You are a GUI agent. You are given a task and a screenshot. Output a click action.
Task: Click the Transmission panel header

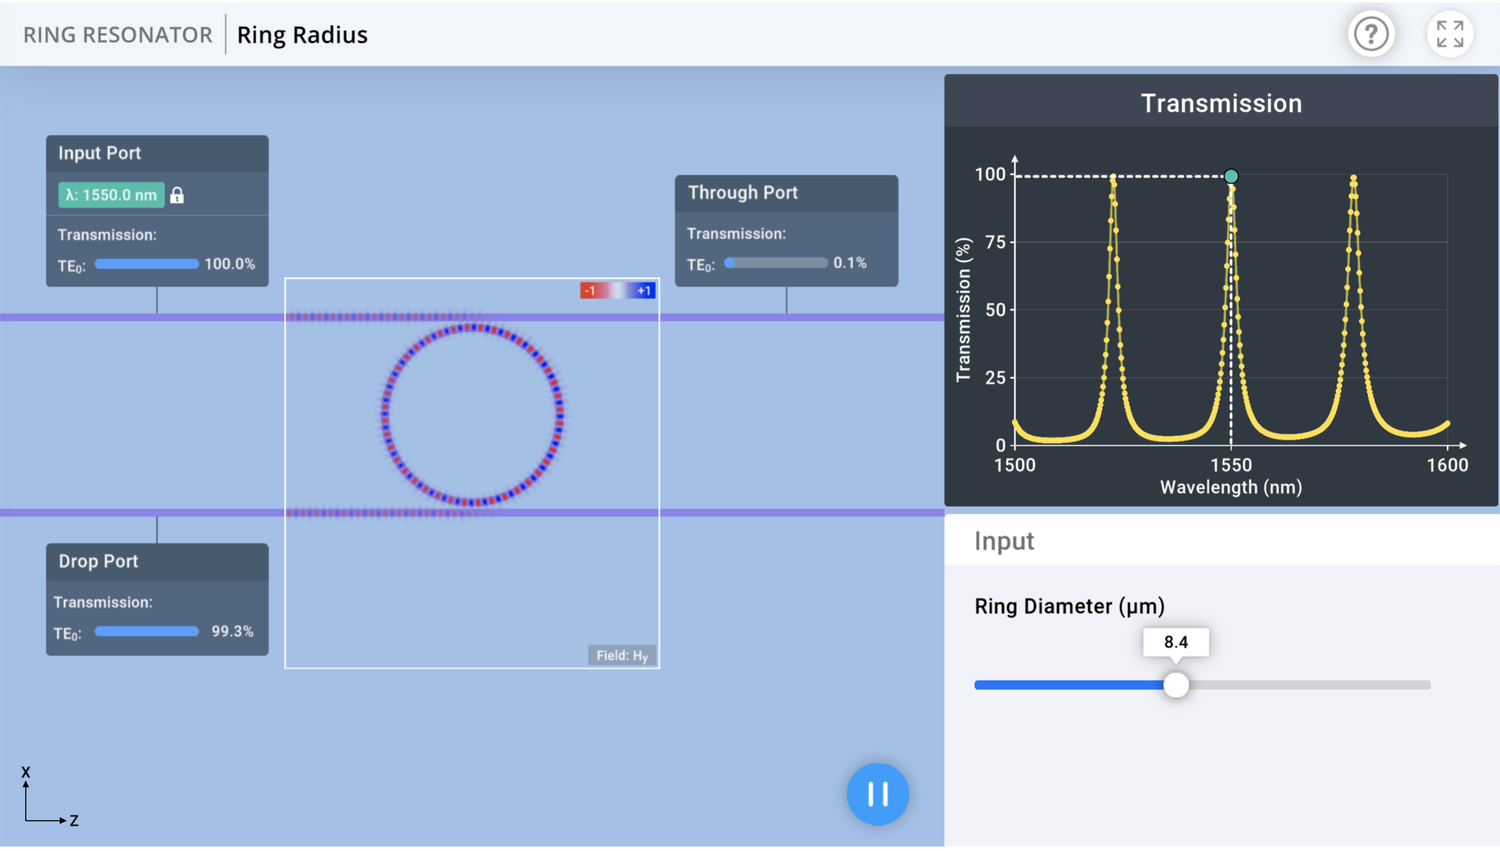pos(1220,102)
